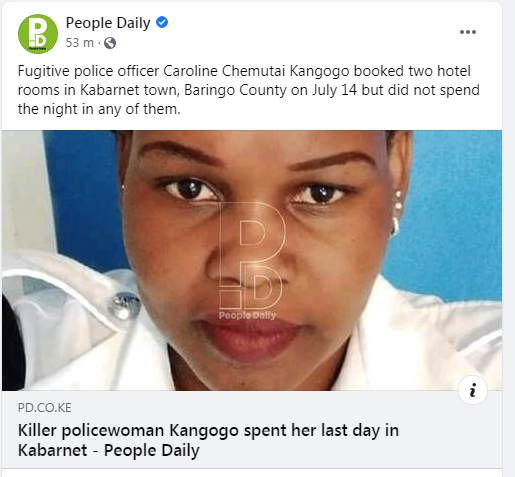This screenshot has width=515, height=477.
Task: Click the white PD letters inside avatar
Action: [37, 32]
